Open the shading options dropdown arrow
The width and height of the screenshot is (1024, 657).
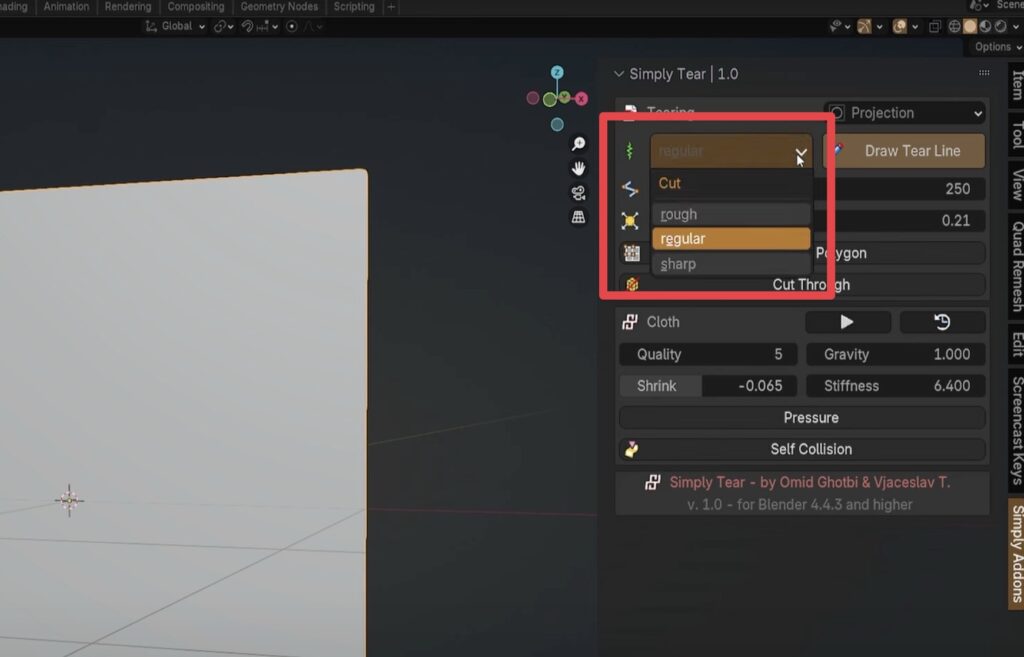(1015, 27)
